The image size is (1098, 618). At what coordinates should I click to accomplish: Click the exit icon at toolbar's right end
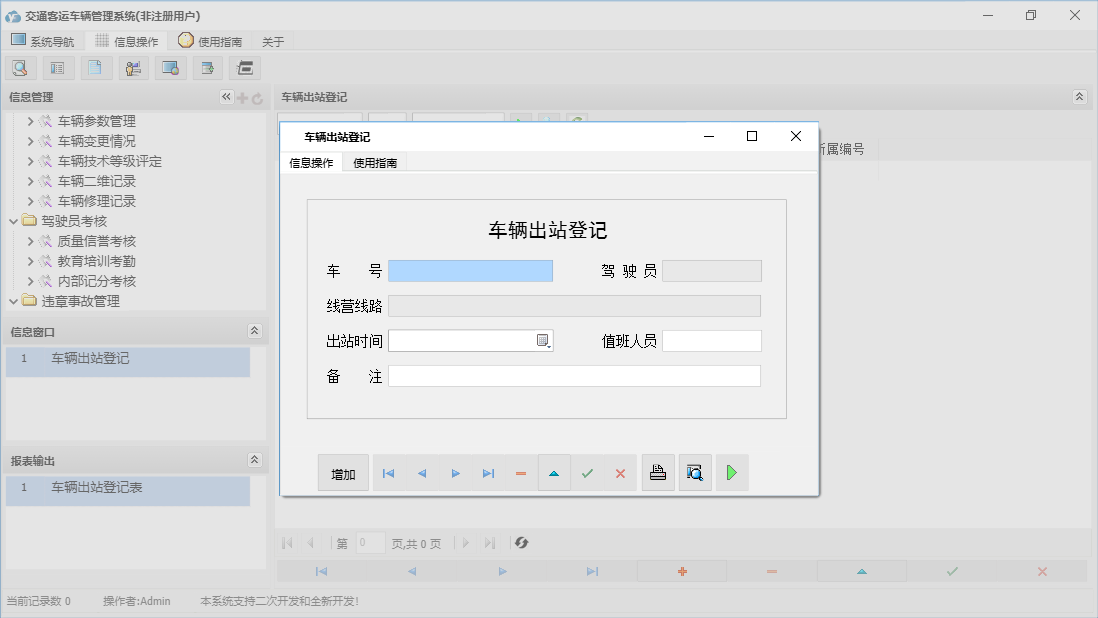(x=244, y=67)
